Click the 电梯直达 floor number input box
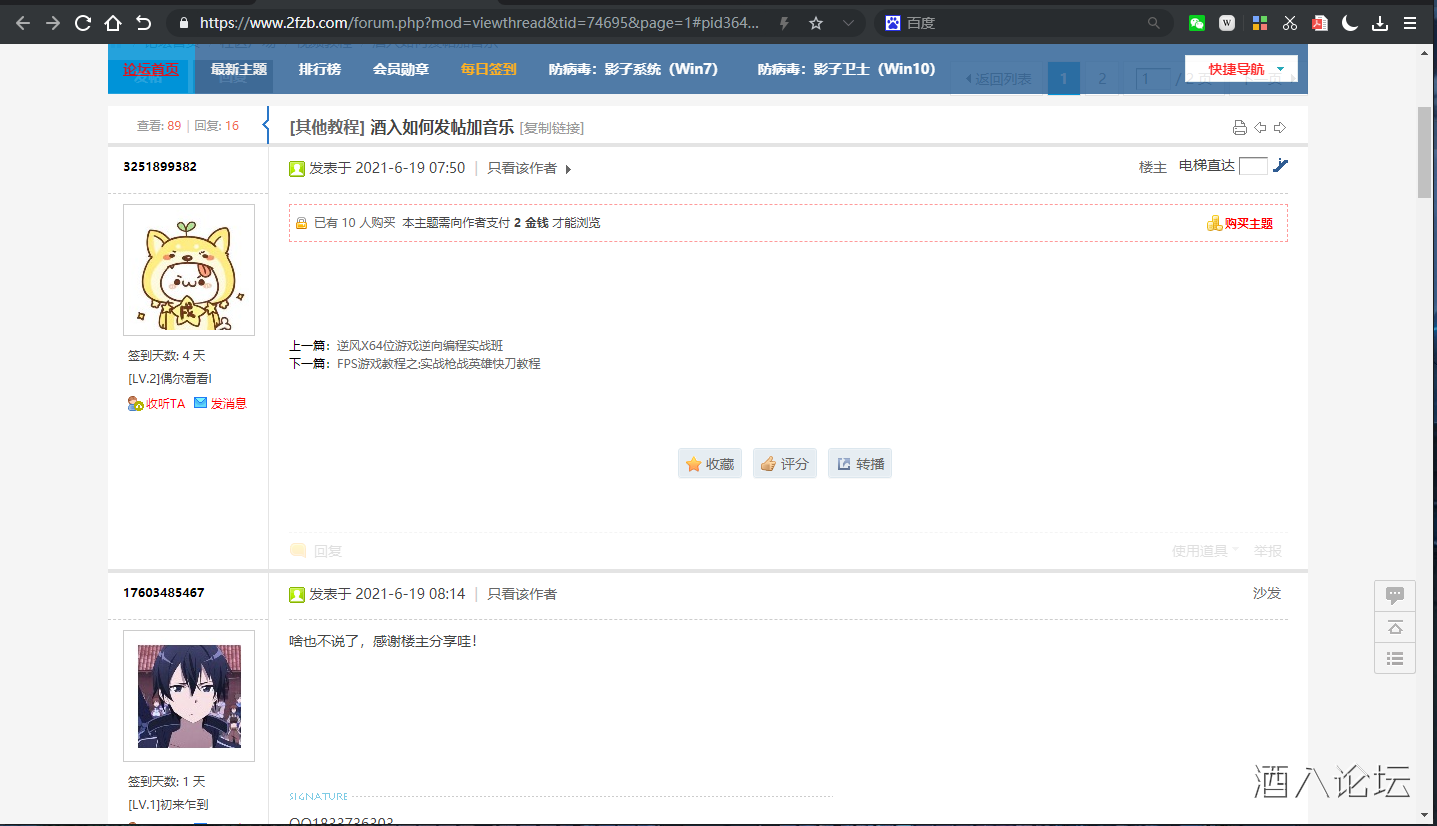Viewport: 1437px width, 826px height. pyautogui.click(x=1252, y=166)
